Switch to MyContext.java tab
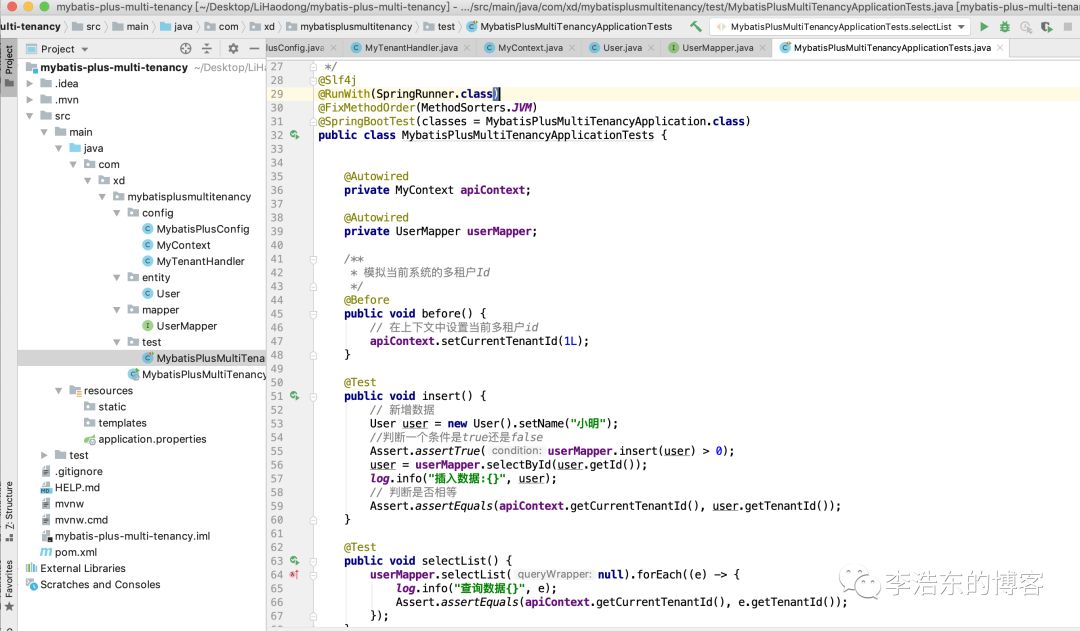The image size is (1080, 631). click(530, 48)
